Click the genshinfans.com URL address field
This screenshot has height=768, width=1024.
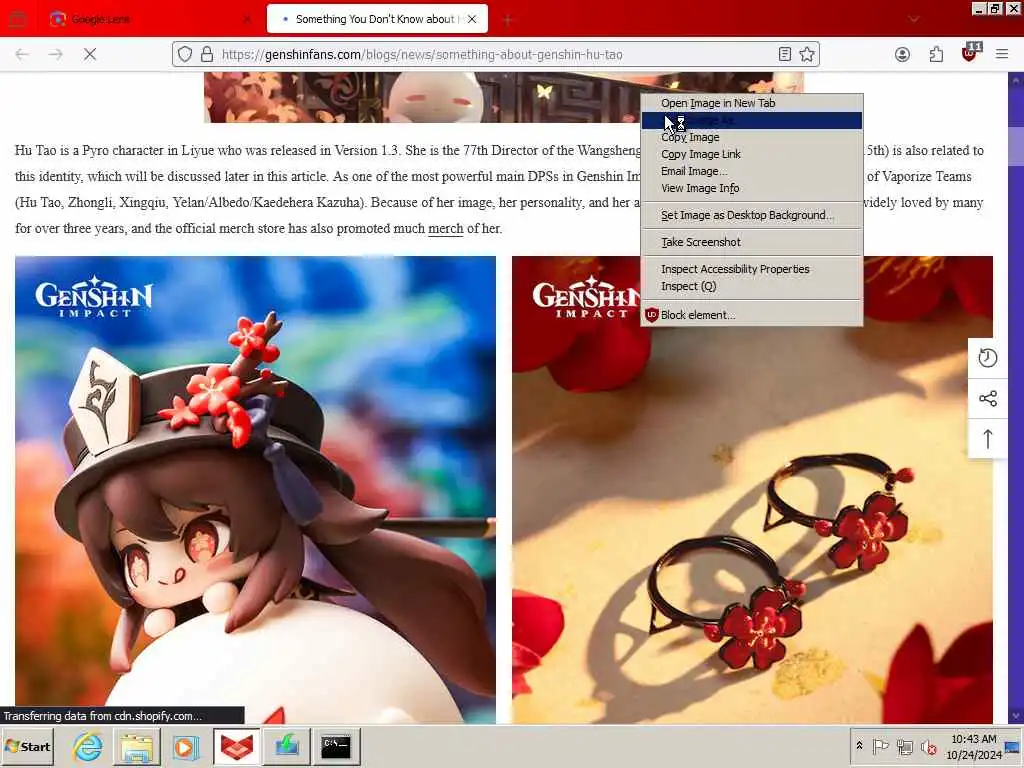coord(496,55)
